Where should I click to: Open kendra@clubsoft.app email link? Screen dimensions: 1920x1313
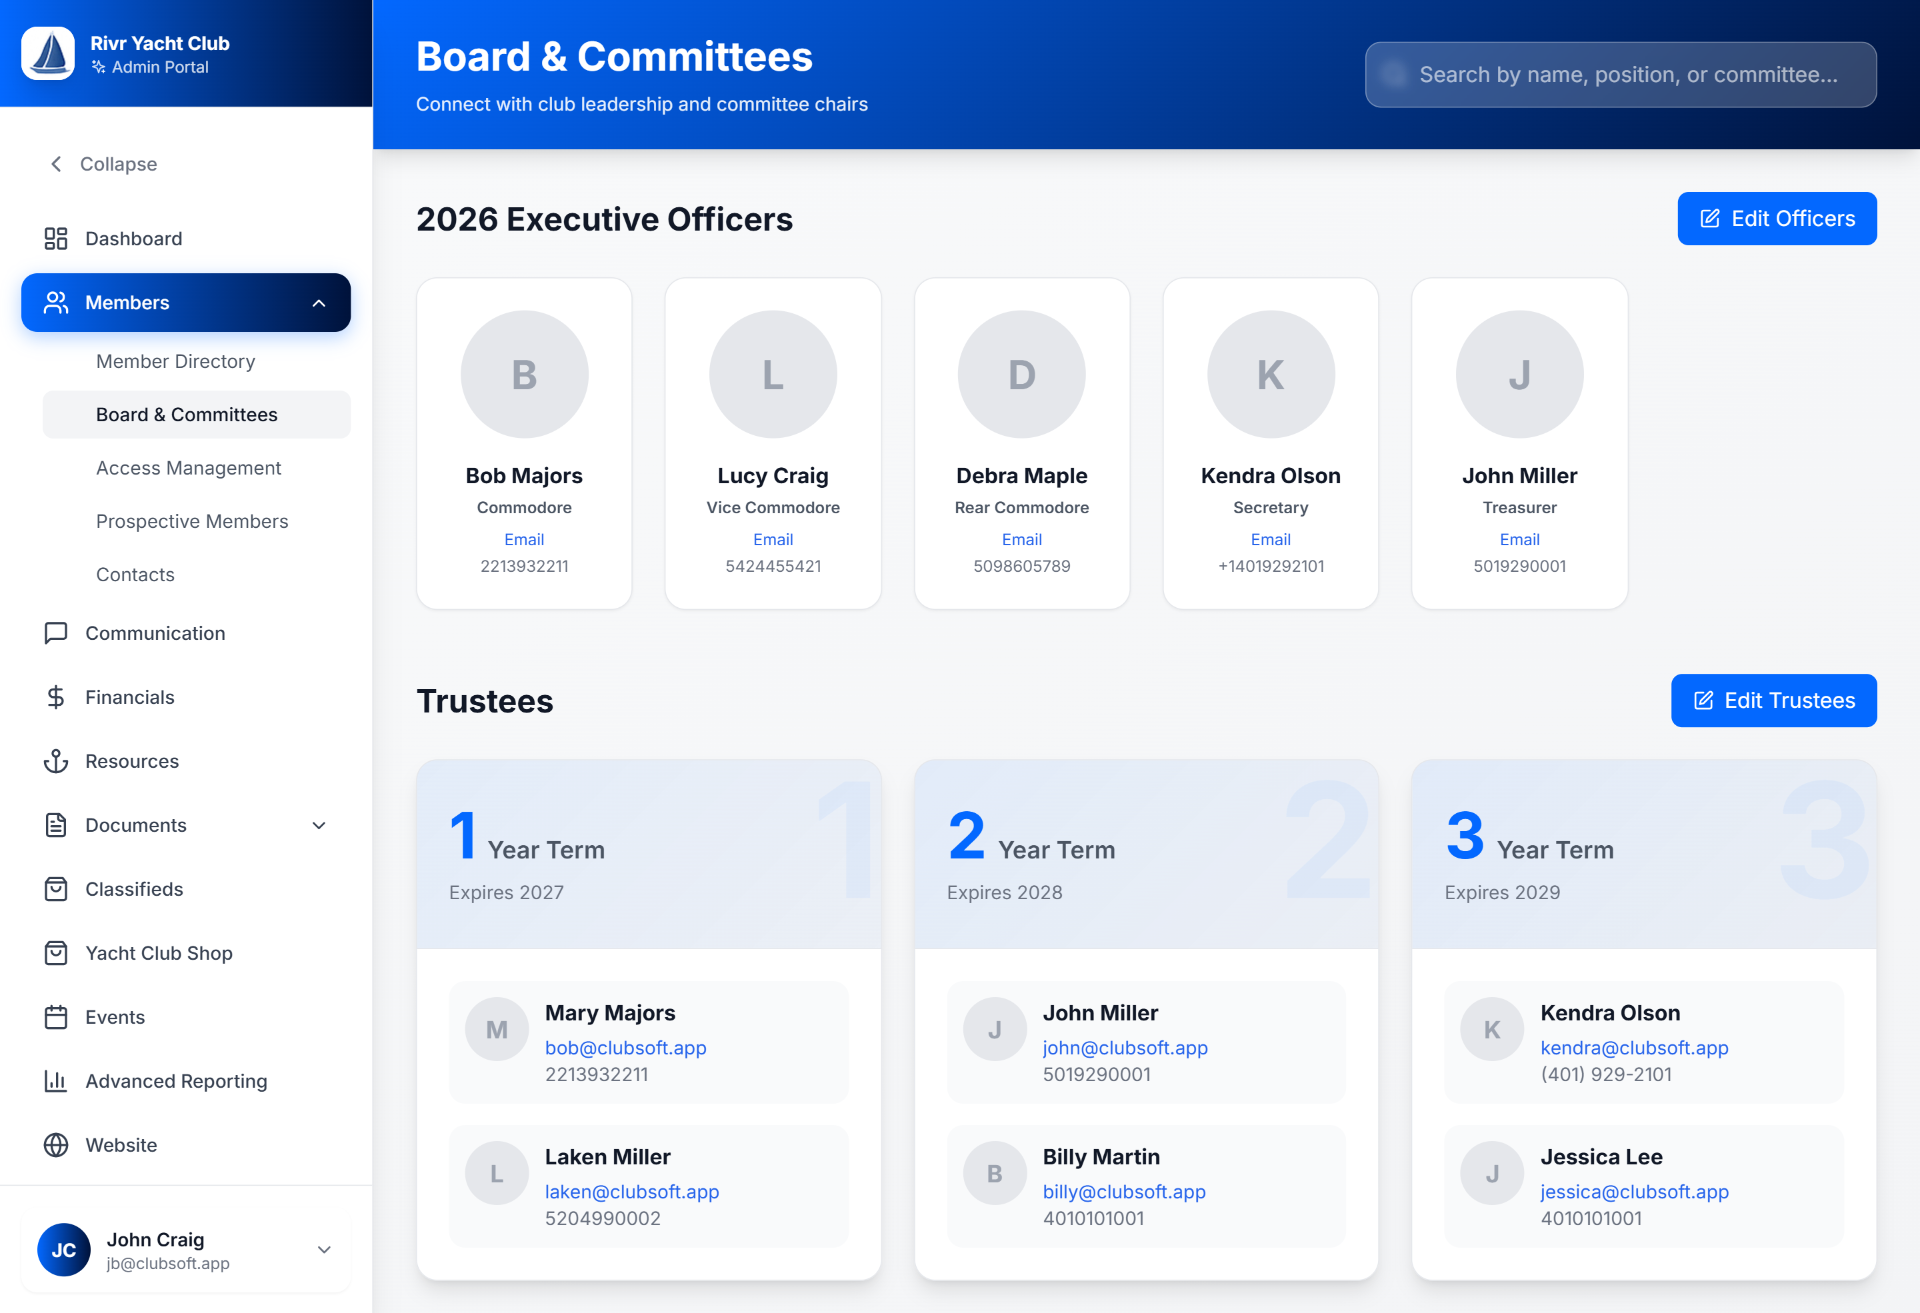point(1634,1047)
